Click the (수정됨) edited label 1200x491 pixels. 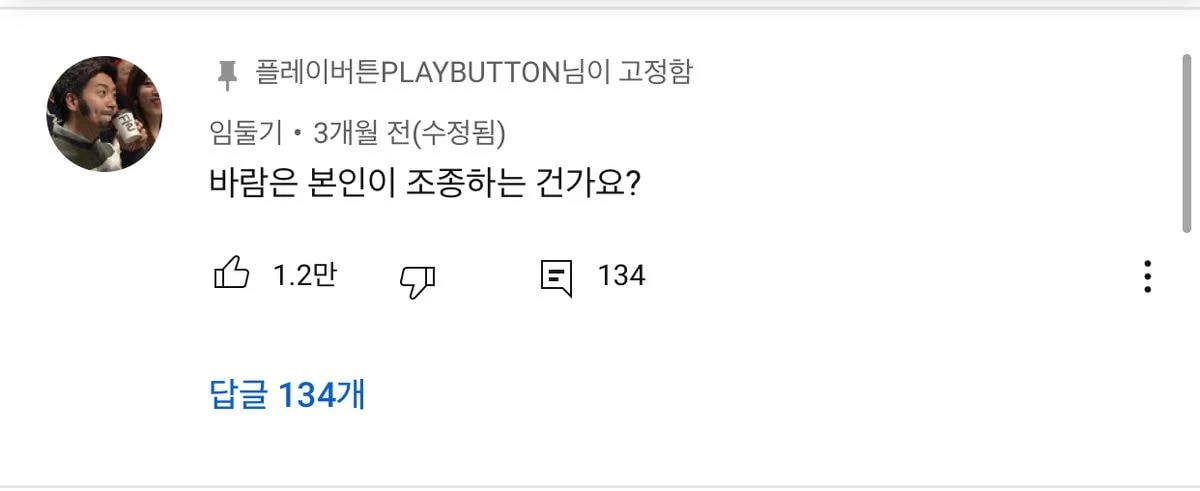(x=460, y=131)
